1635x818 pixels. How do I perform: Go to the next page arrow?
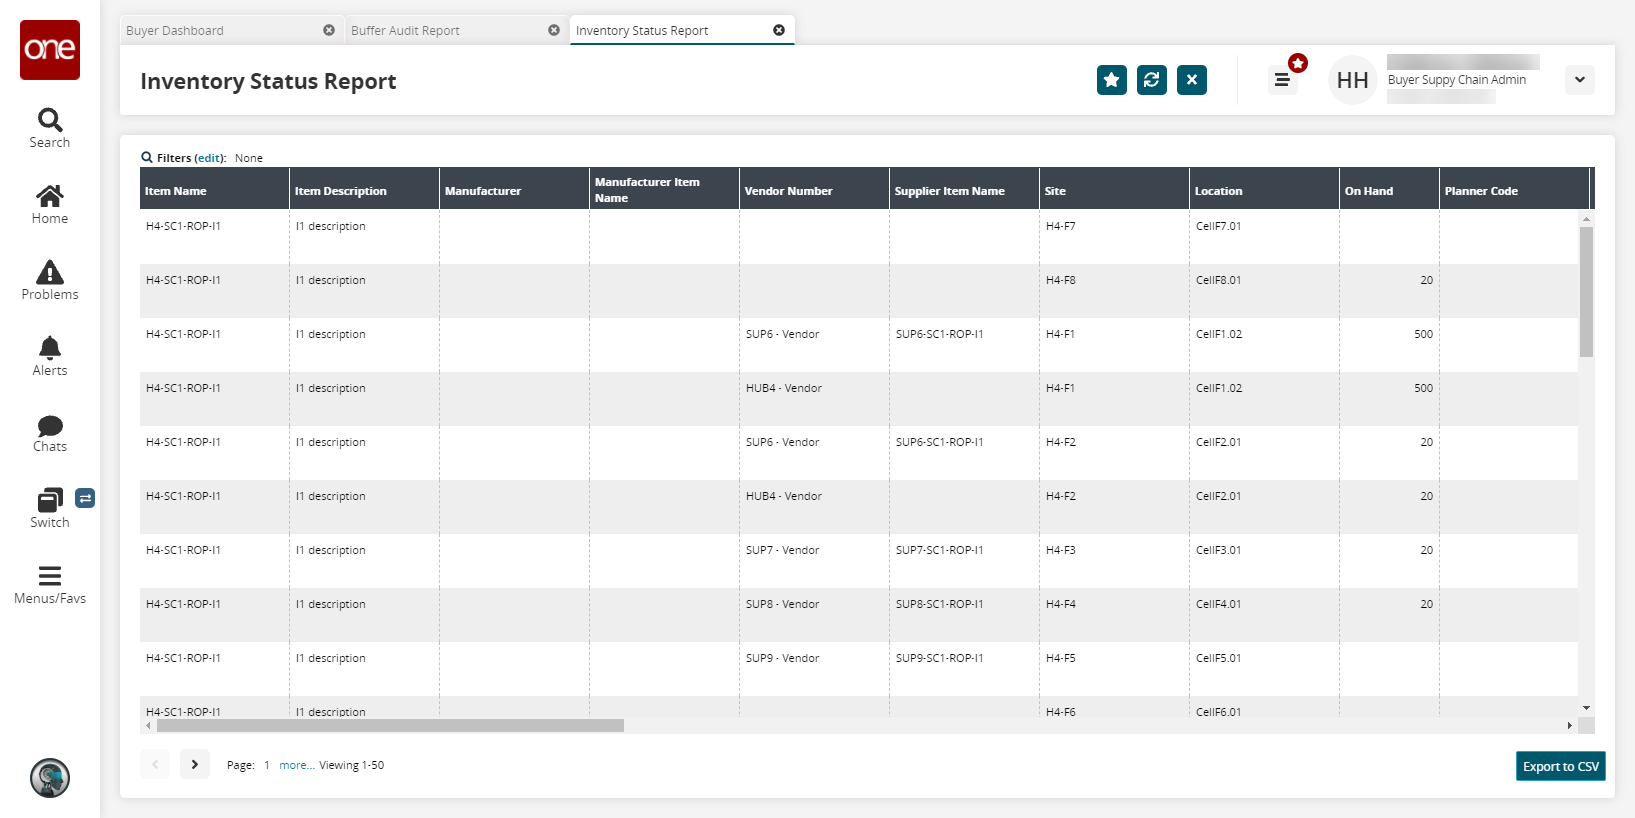195,764
